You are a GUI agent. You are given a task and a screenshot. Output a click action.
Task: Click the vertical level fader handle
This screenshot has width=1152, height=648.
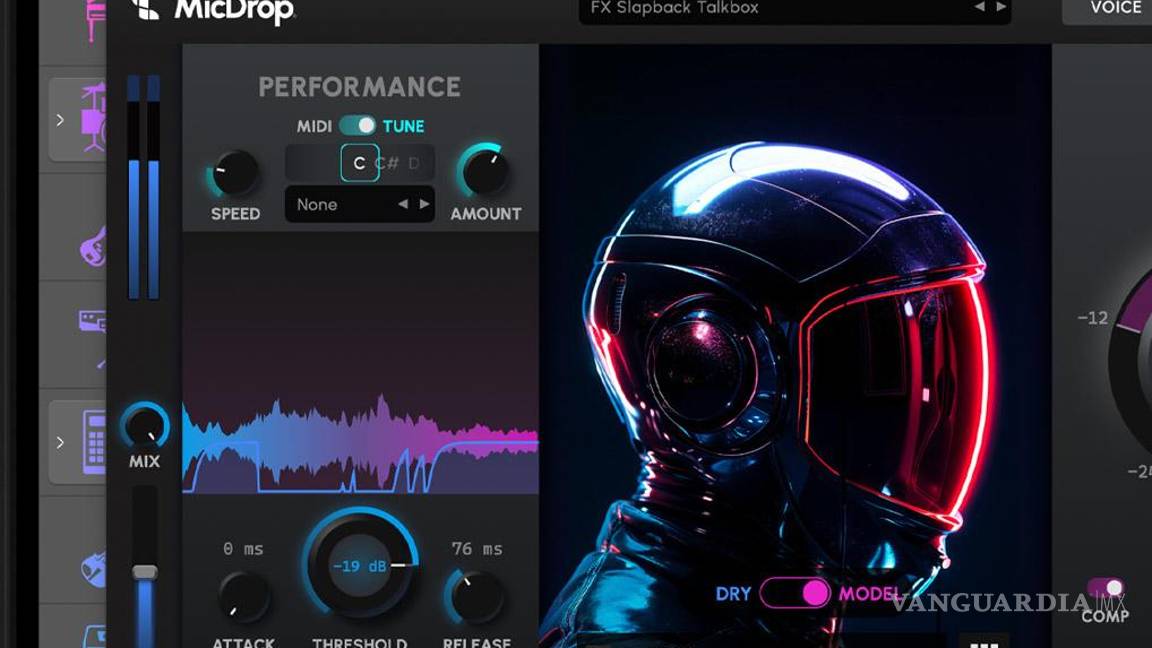145,572
